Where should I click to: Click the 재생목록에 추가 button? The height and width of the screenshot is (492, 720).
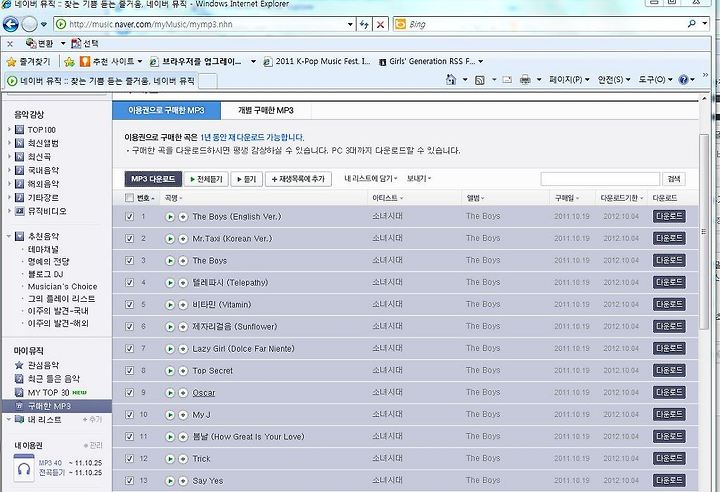coord(298,179)
